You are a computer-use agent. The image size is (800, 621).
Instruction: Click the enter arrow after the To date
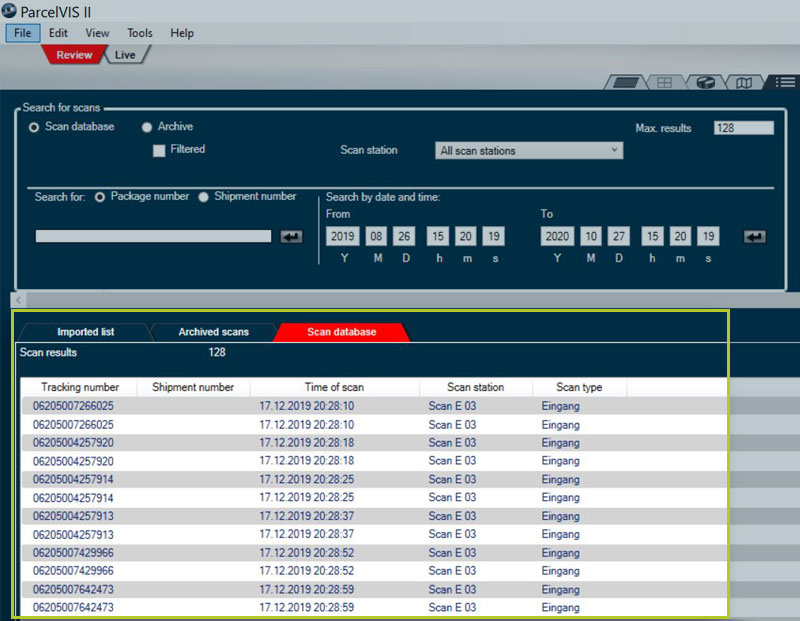755,237
